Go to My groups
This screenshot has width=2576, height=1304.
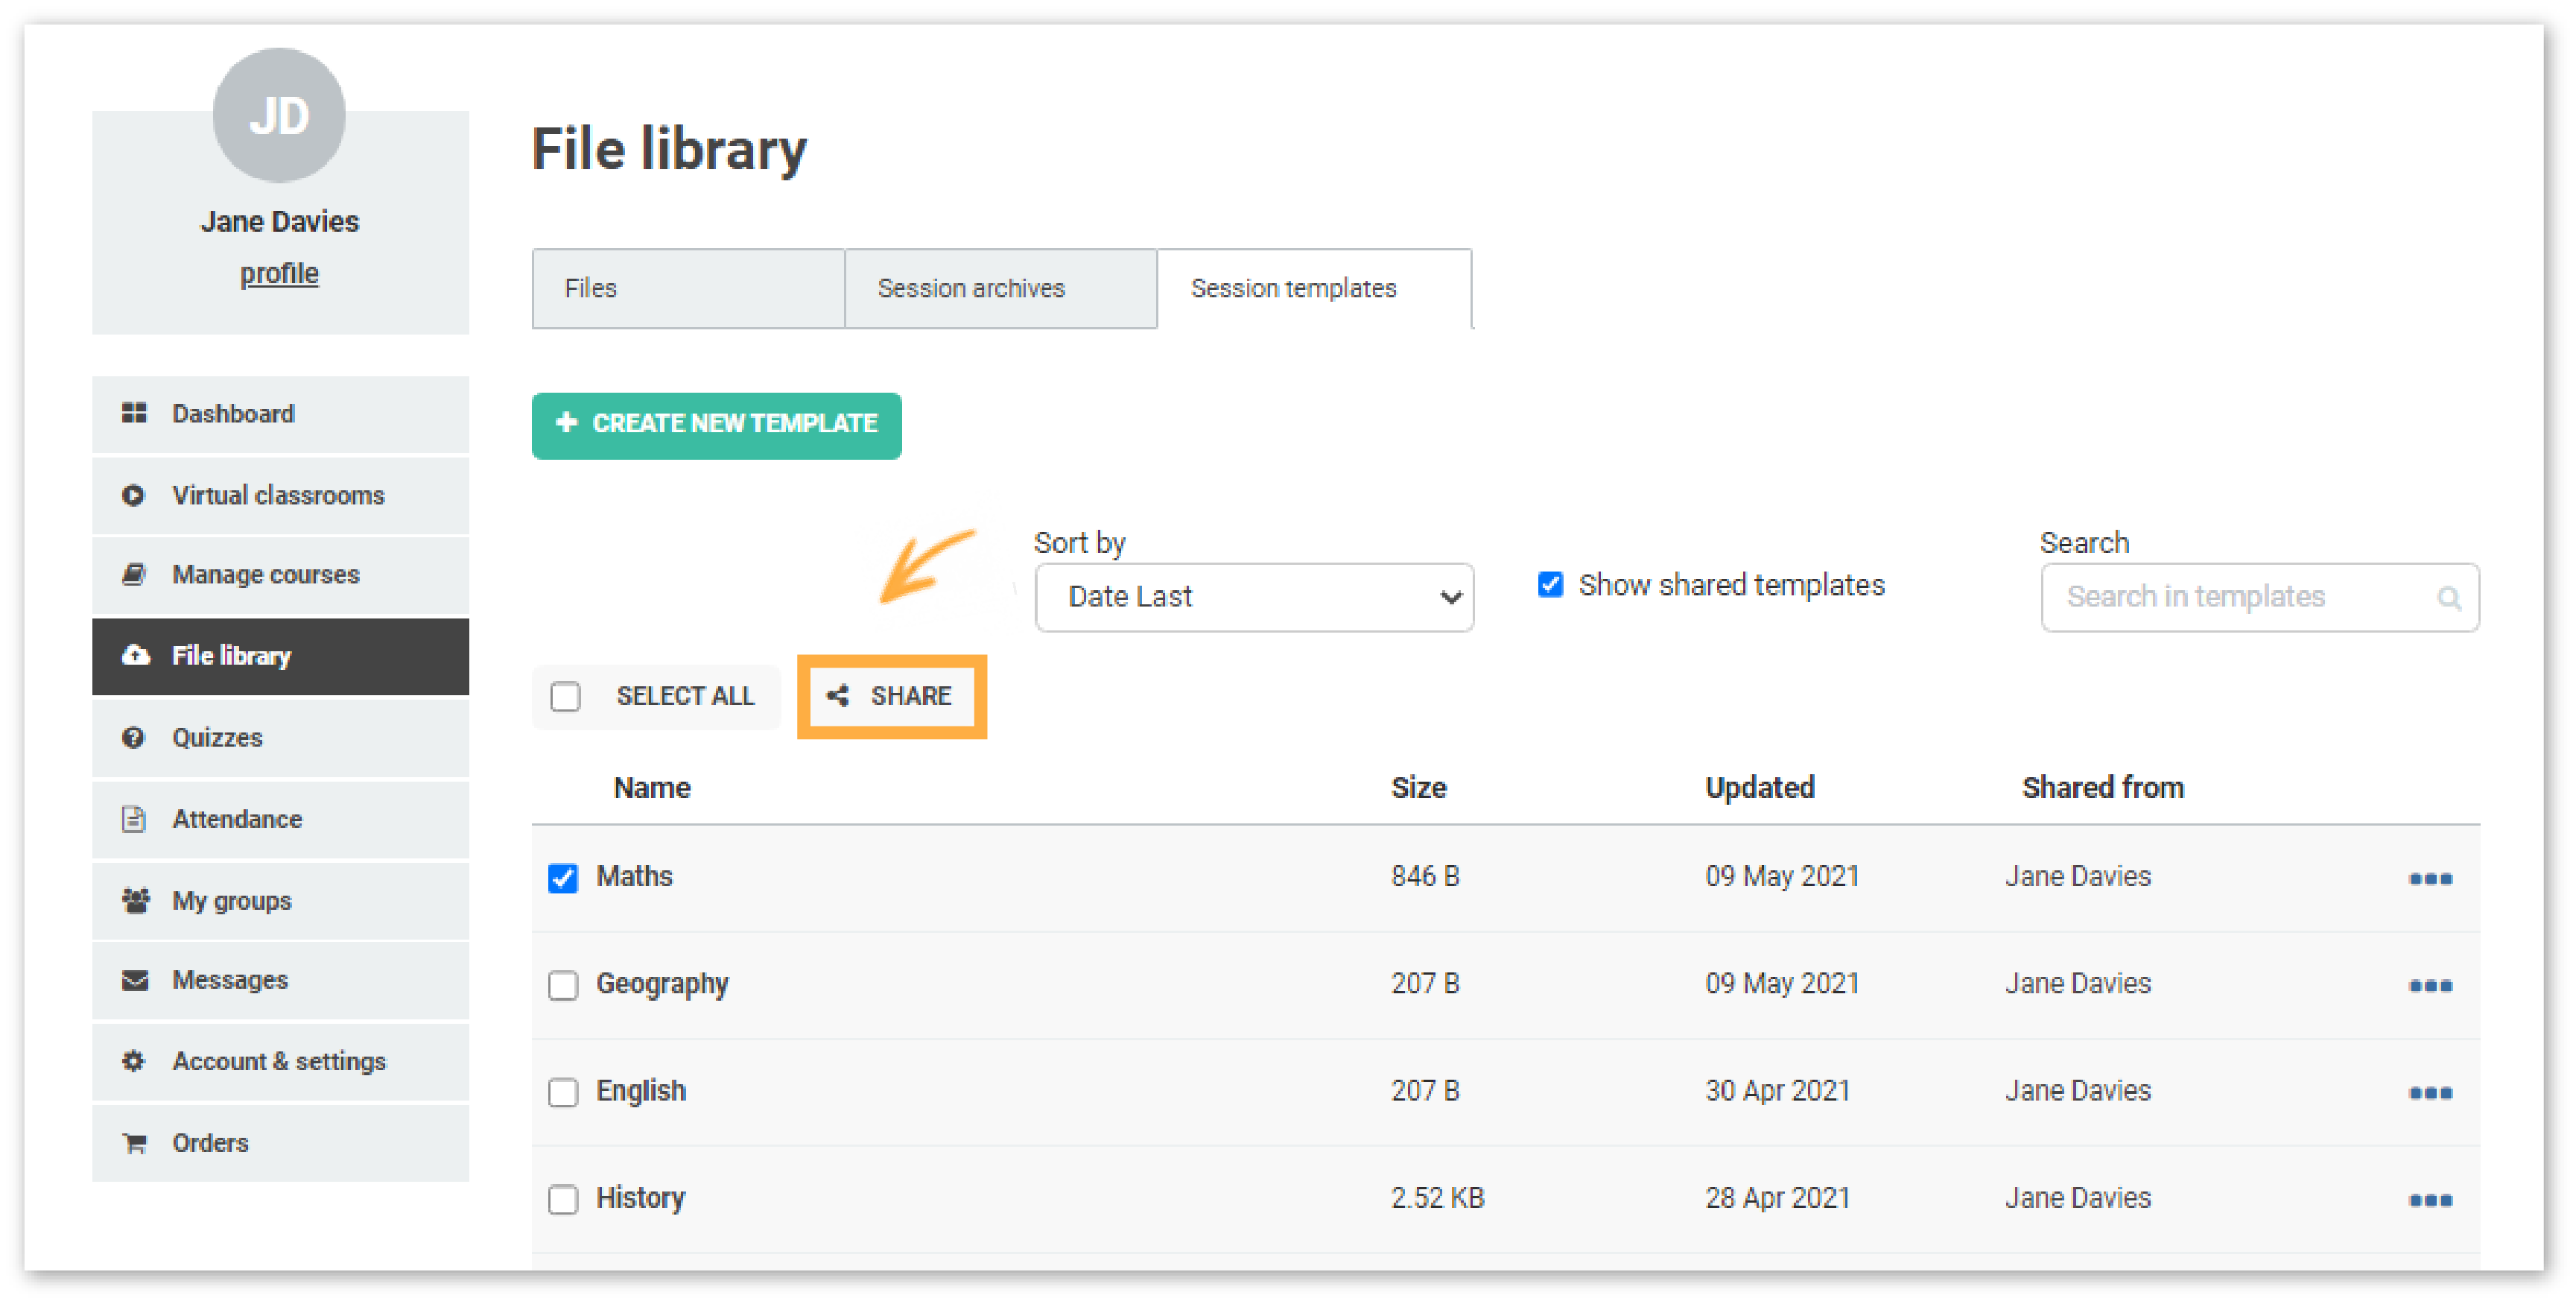tap(280, 900)
